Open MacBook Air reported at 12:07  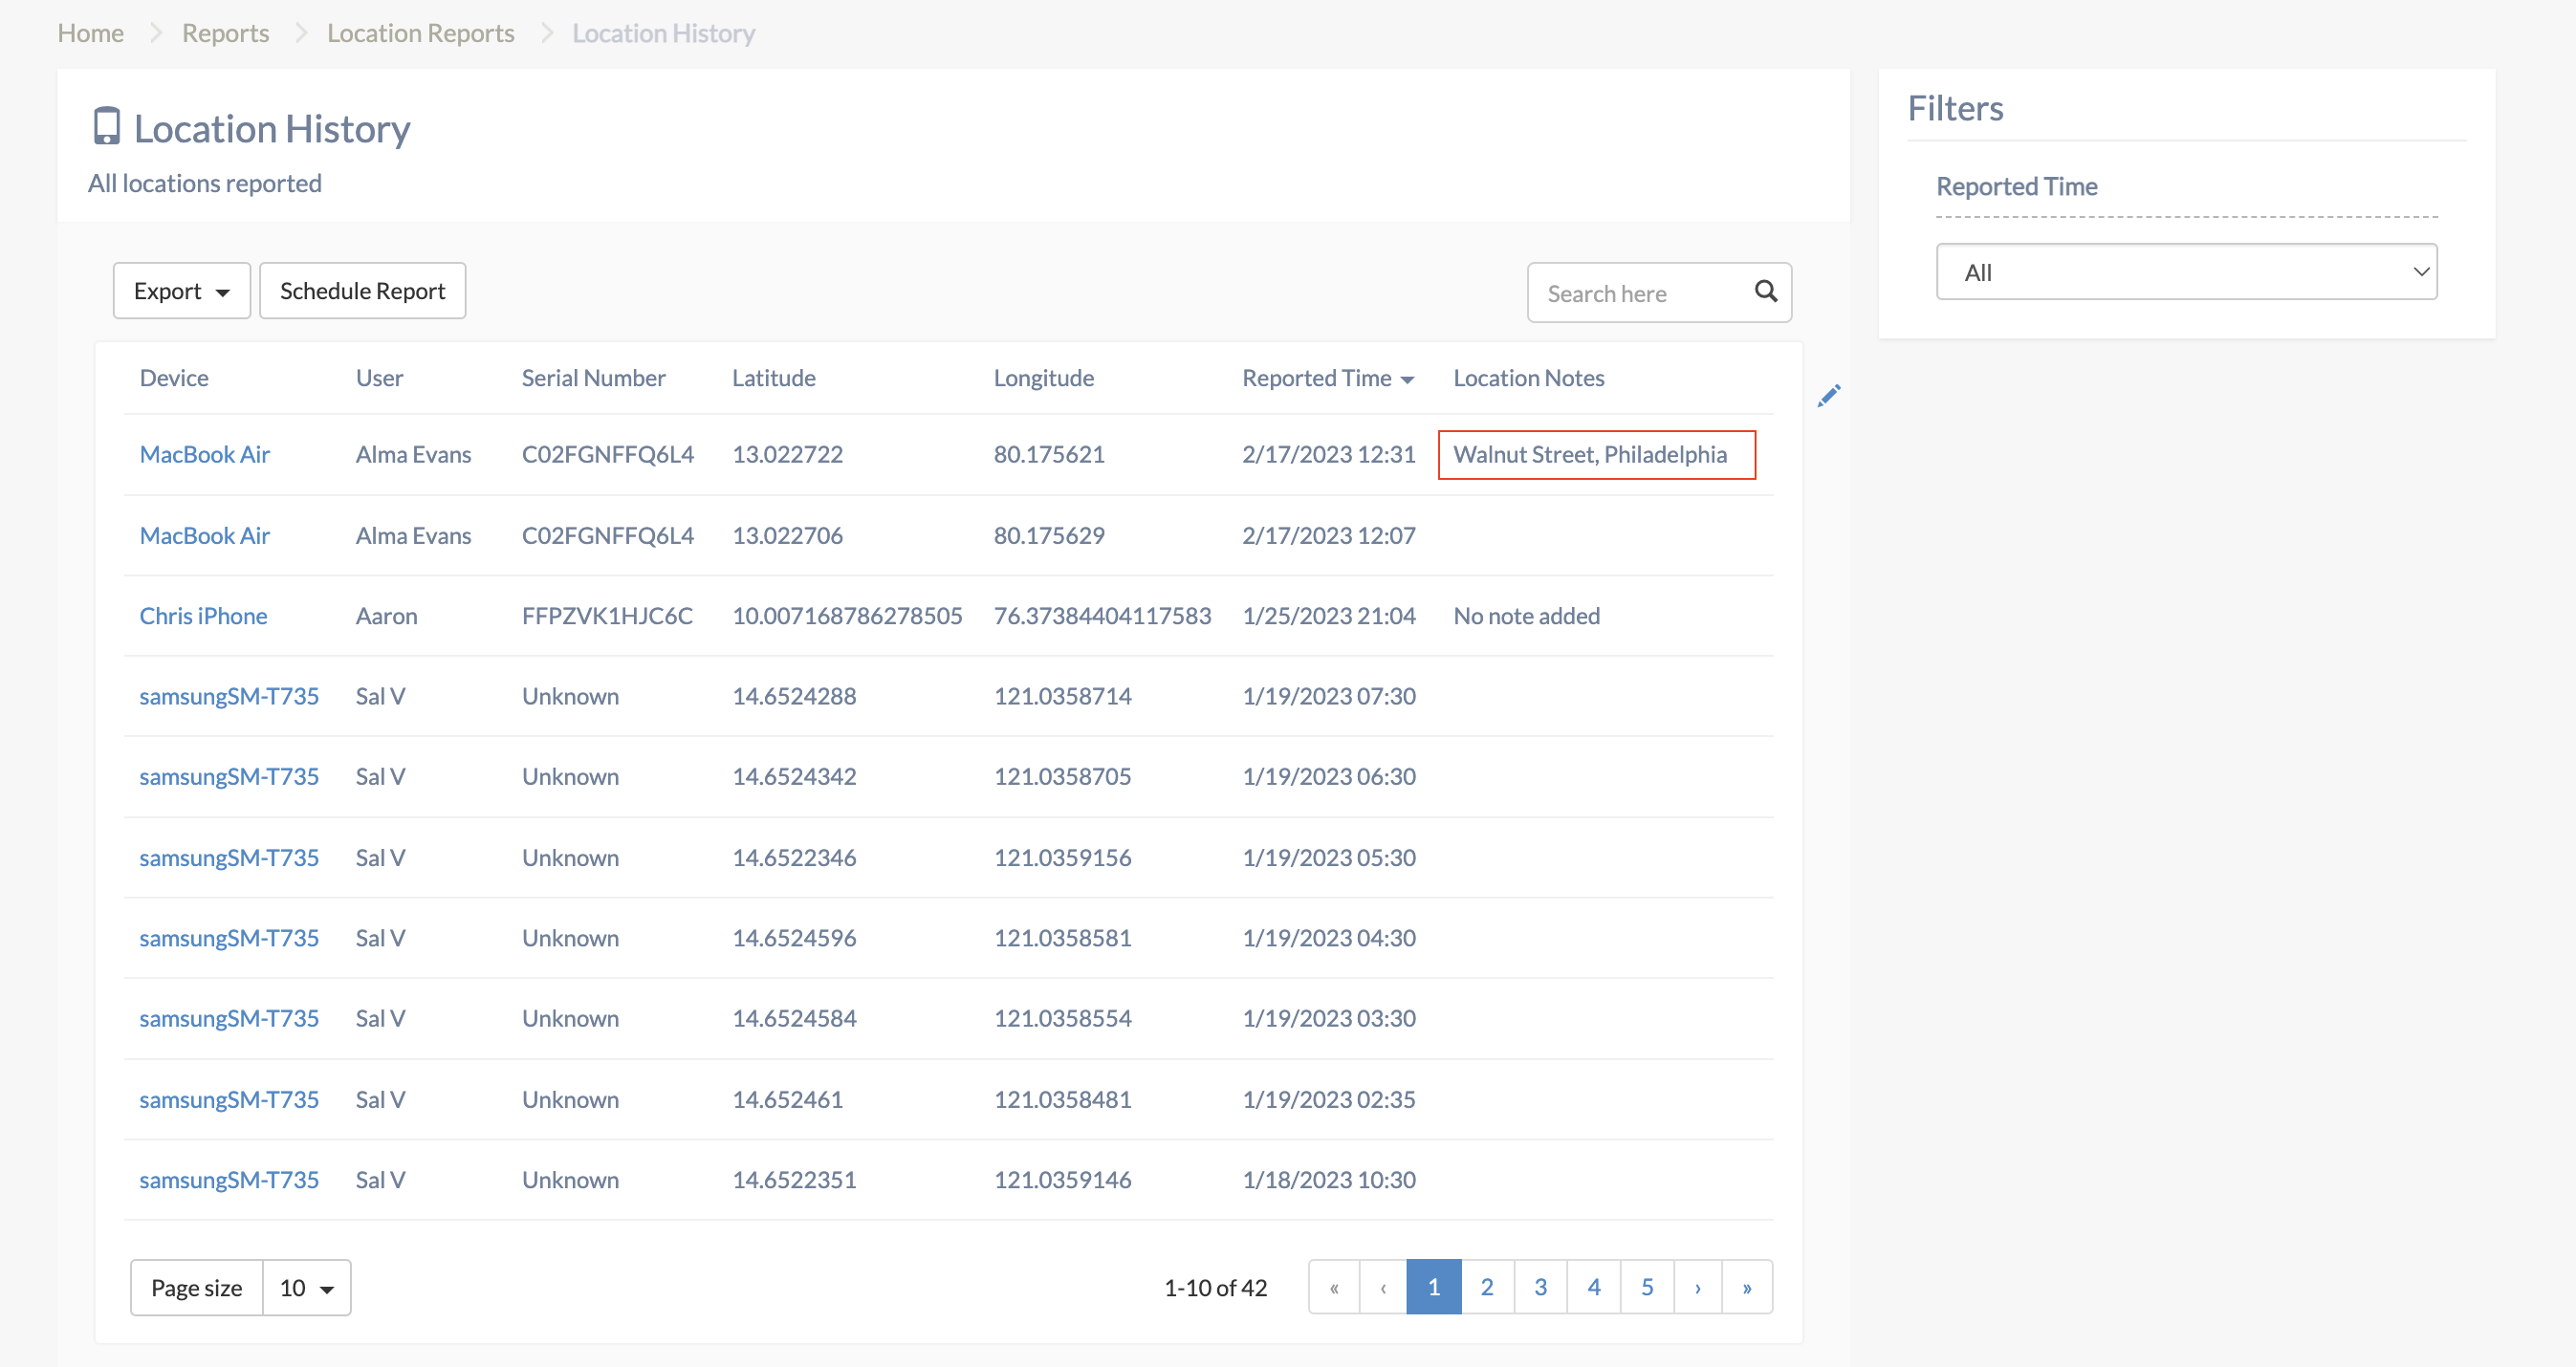(x=205, y=535)
